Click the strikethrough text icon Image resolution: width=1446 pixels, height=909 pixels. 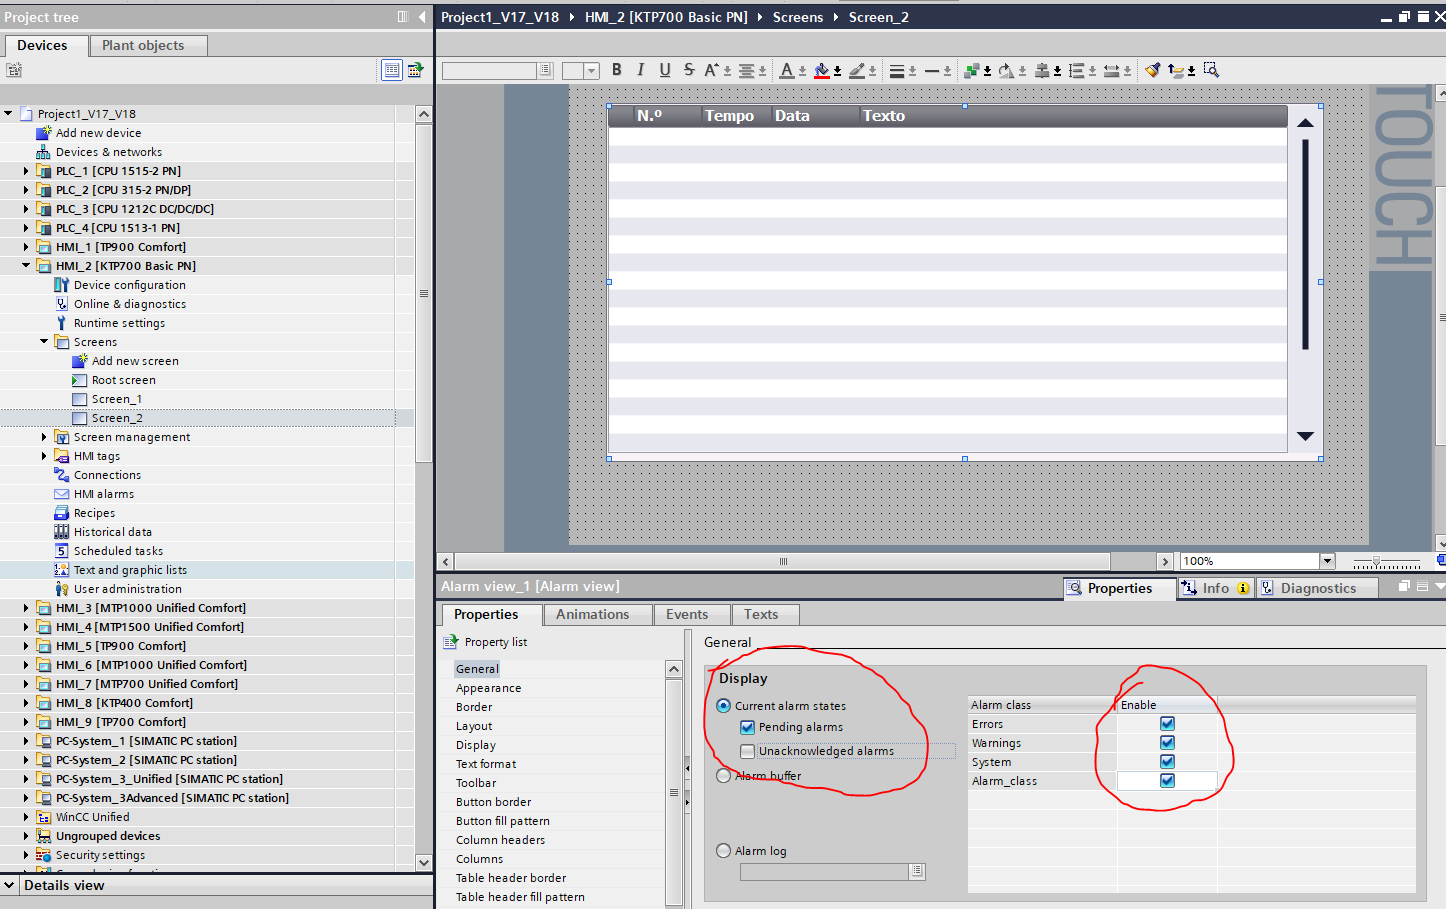click(689, 70)
